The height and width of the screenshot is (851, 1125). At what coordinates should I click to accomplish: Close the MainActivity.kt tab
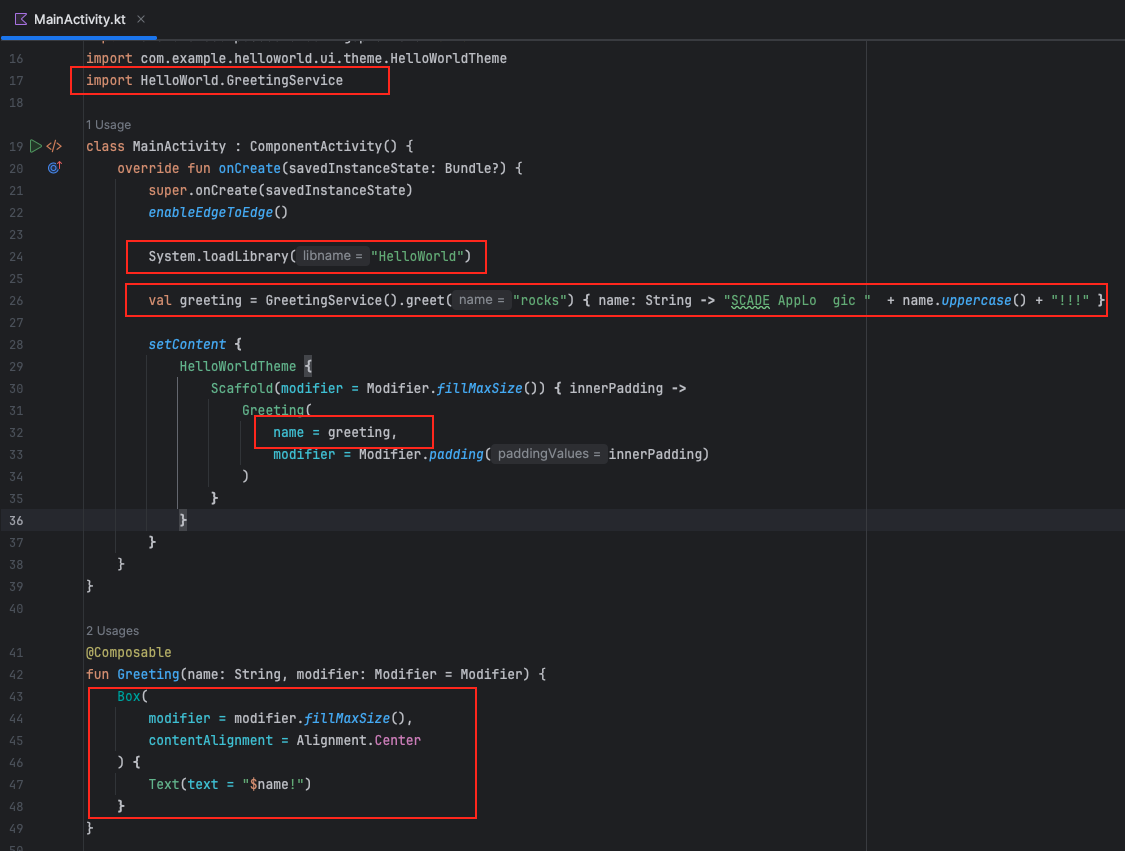coord(140,20)
